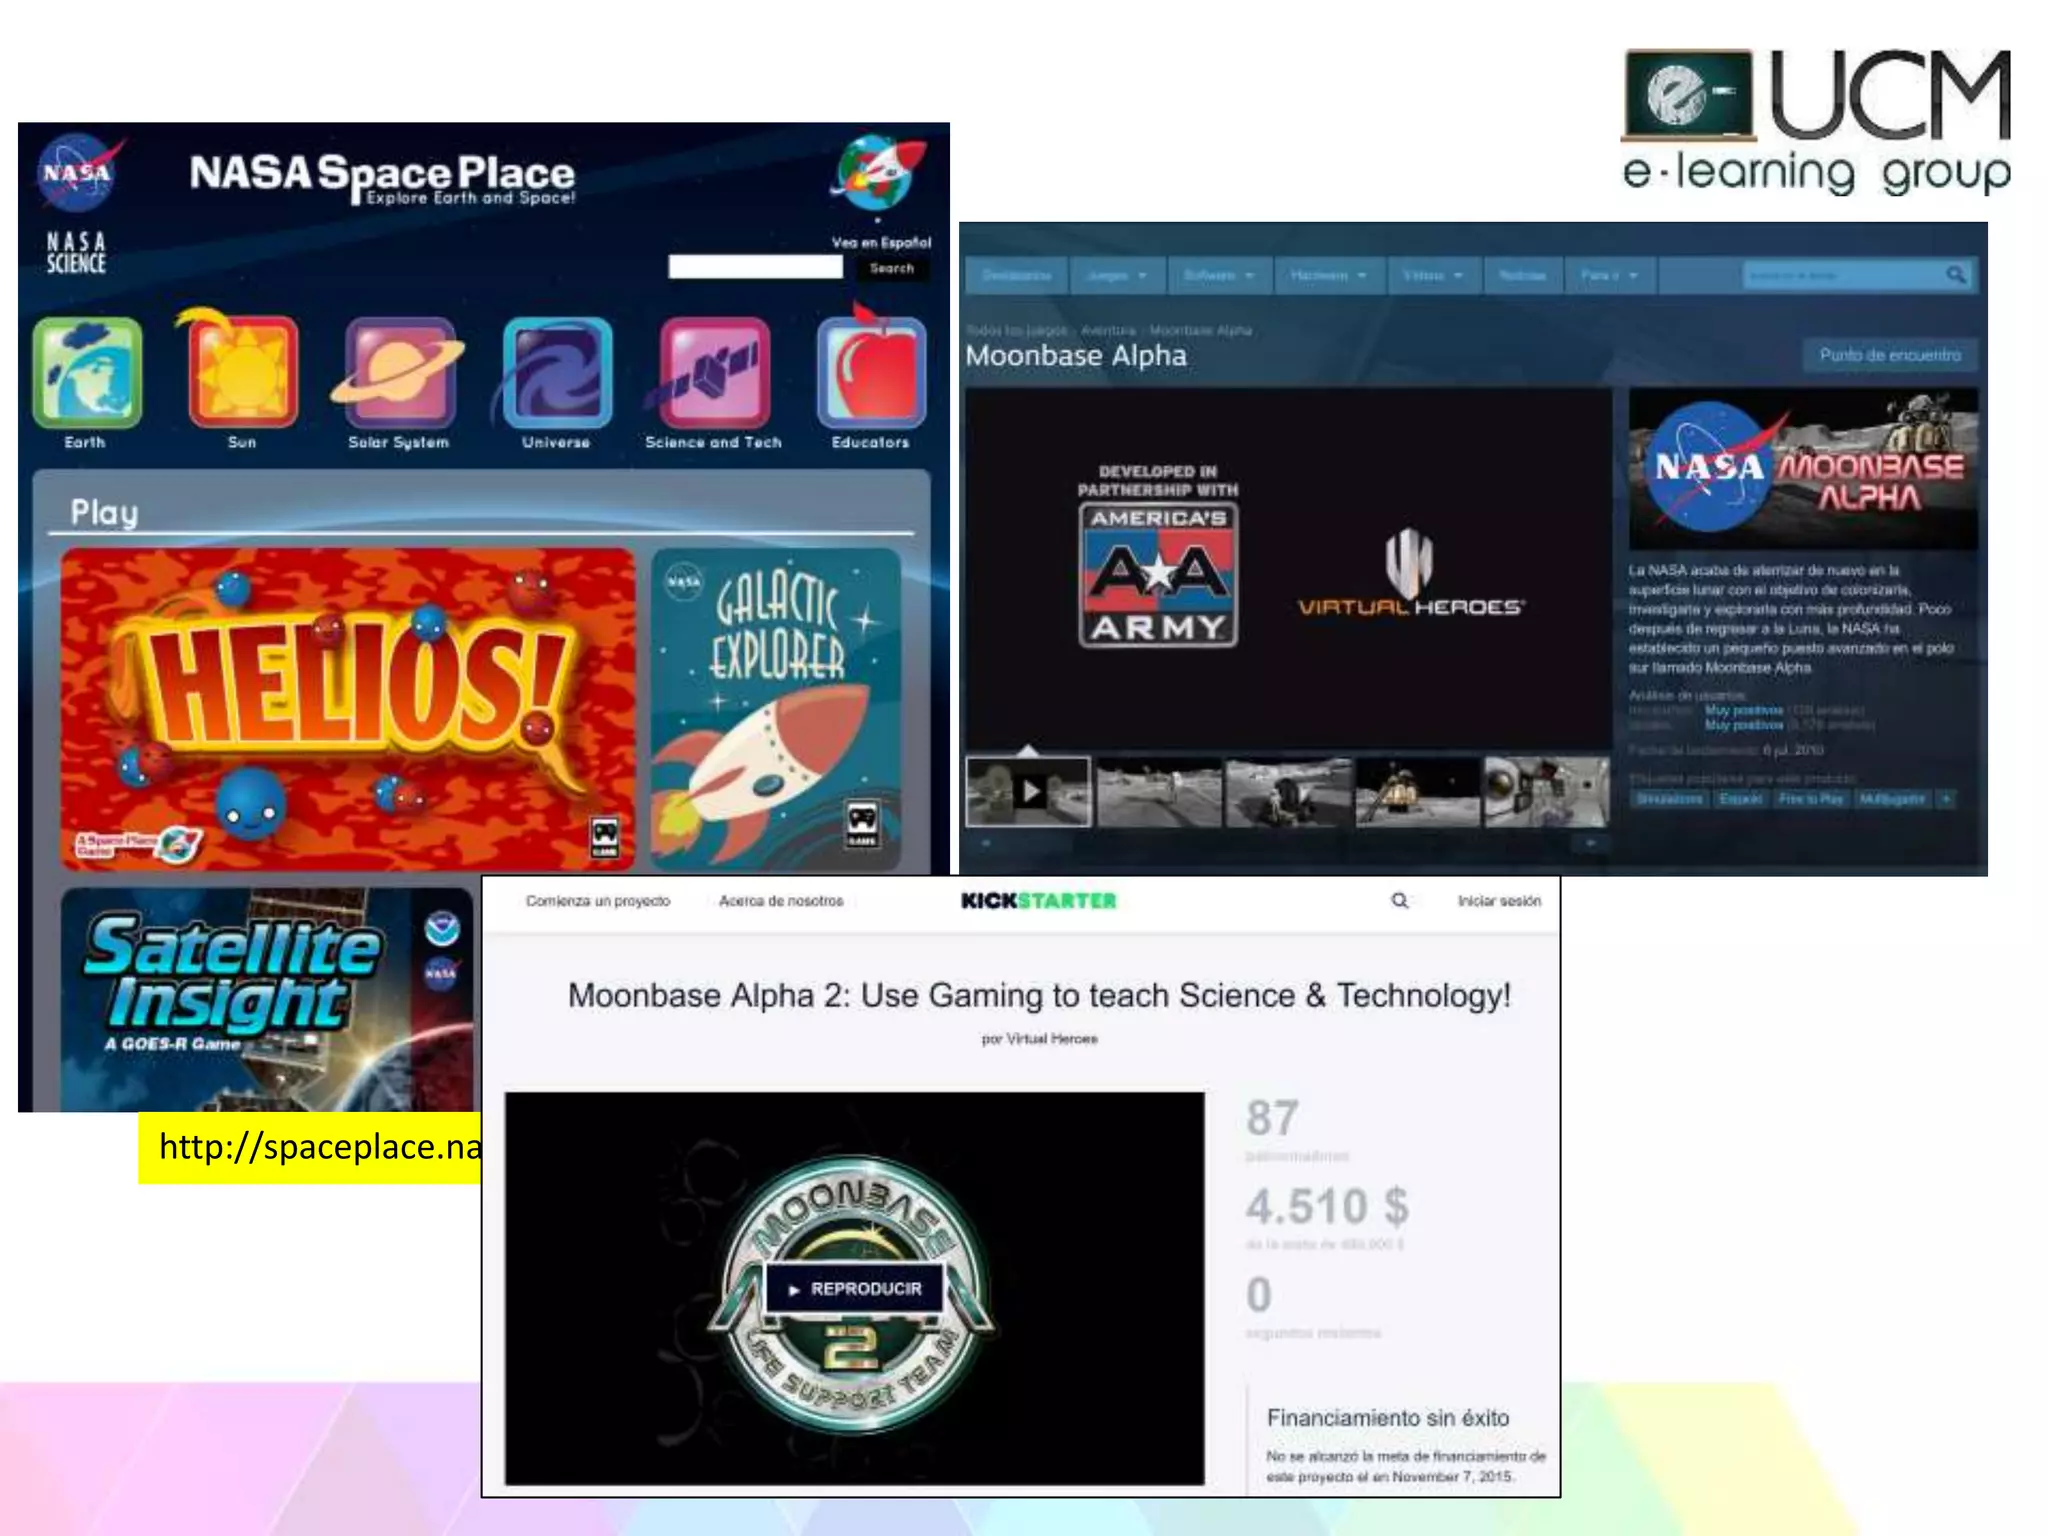
Task: Click the REPRODUCIR play button
Action: tap(855, 1289)
